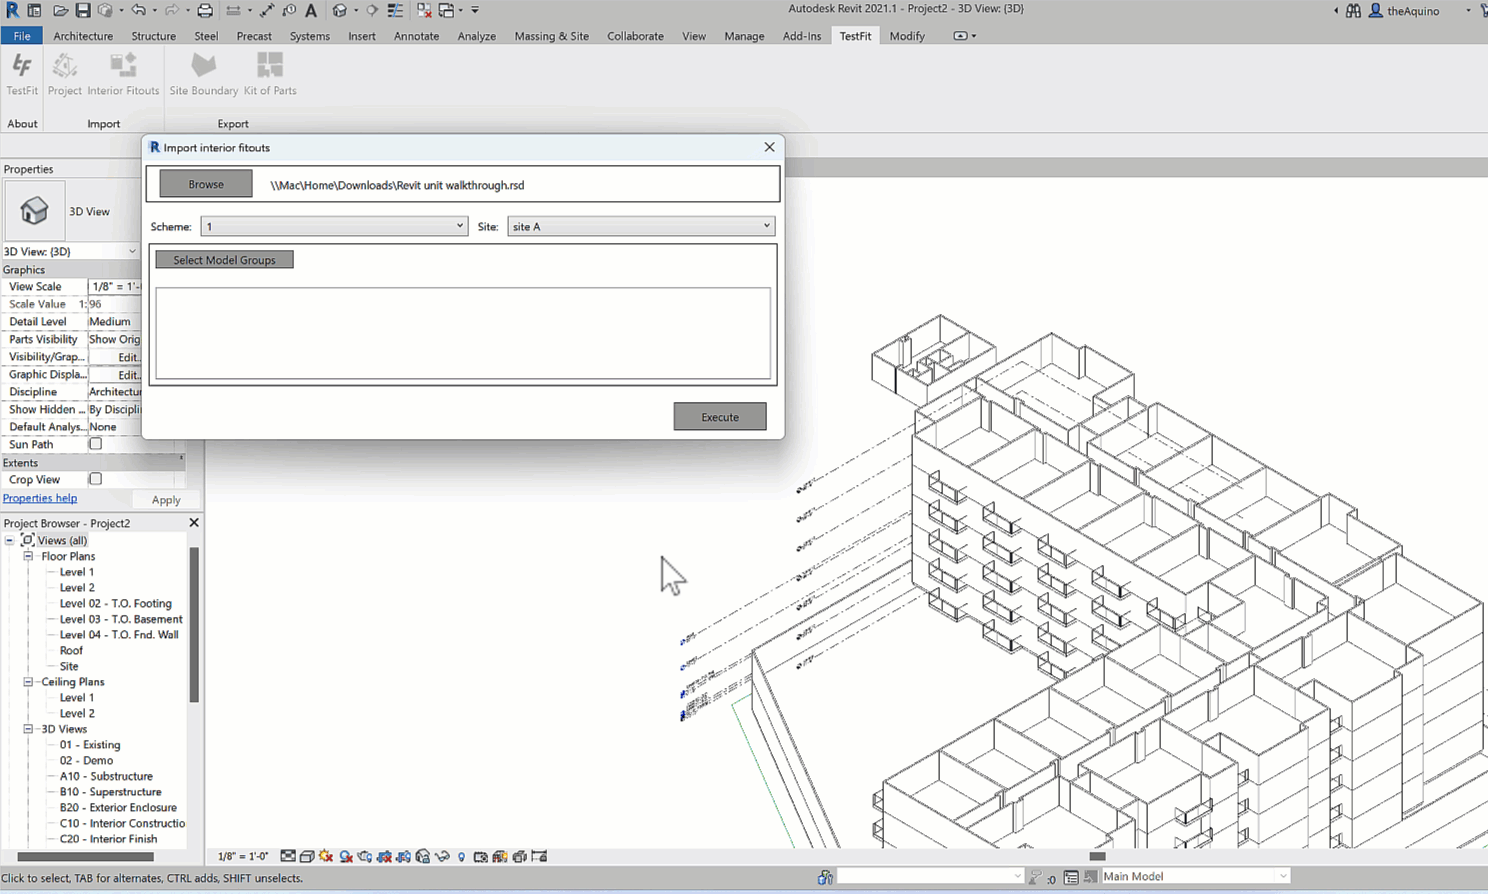The width and height of the screenshot is (1488, 894).
Task: Open the Main Model design option dropdown
Action: 1195,876
